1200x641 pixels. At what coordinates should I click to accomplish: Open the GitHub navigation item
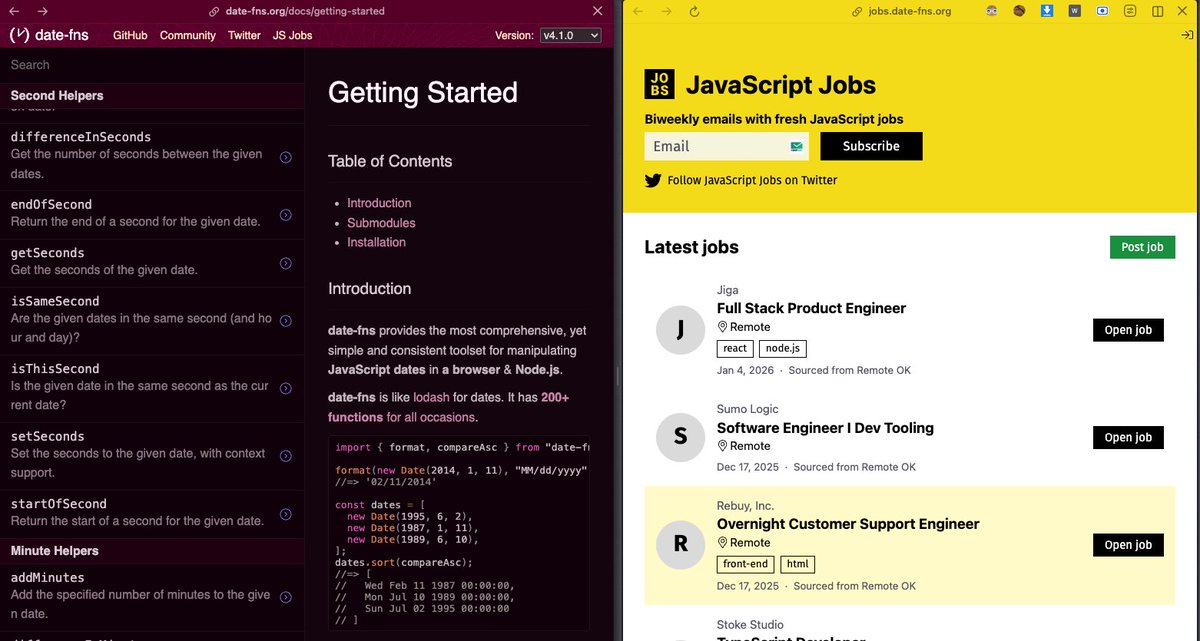coord(128,35)
